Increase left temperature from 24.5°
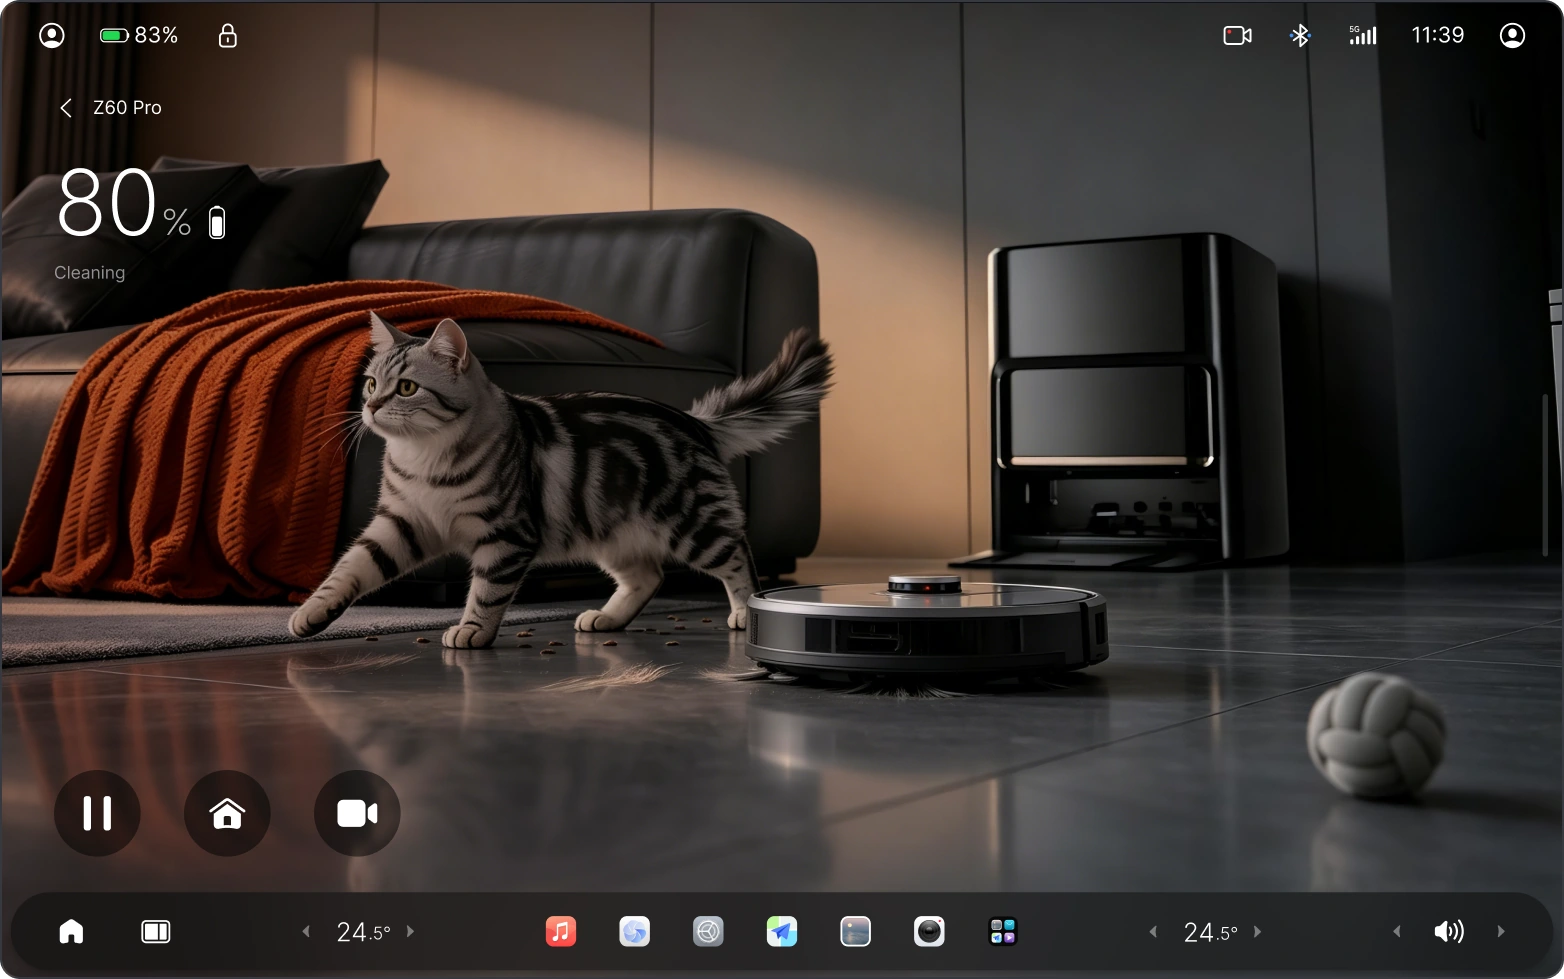Image resolution: width=1564 pixels, height=979 pixels. pyautogui.click(x=410, y=931)
